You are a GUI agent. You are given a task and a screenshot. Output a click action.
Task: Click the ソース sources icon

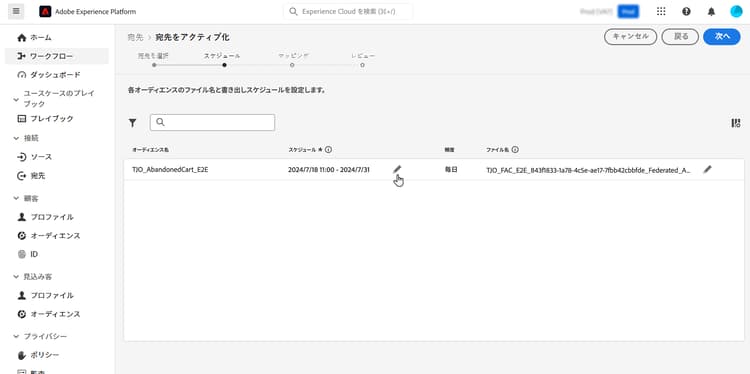point(22,157)
